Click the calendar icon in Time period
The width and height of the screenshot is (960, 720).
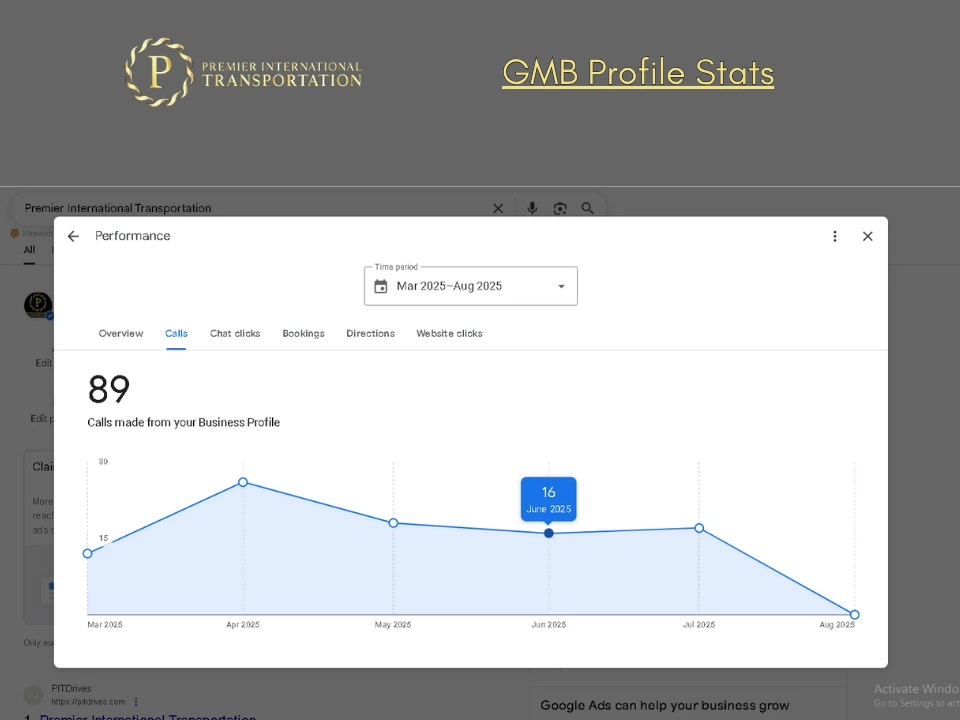(381, 286)
